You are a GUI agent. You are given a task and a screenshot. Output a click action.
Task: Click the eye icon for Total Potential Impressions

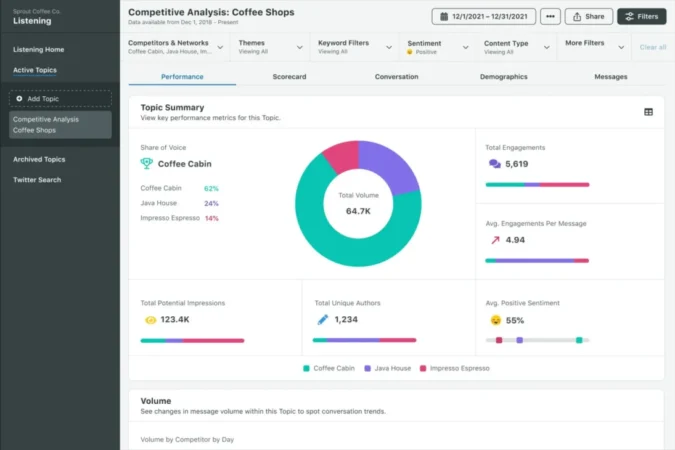[150, 320]
